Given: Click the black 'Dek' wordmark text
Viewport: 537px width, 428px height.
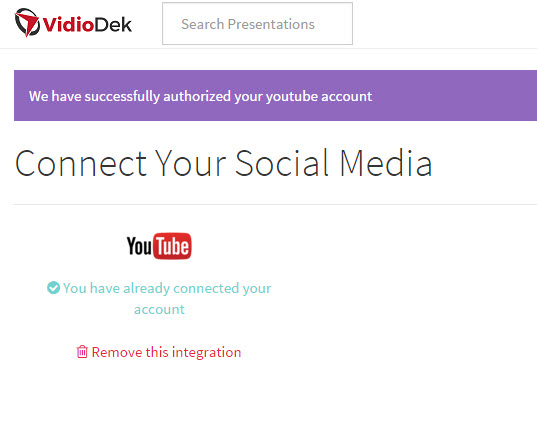Looking at the screenshot, I should [113, 25].
